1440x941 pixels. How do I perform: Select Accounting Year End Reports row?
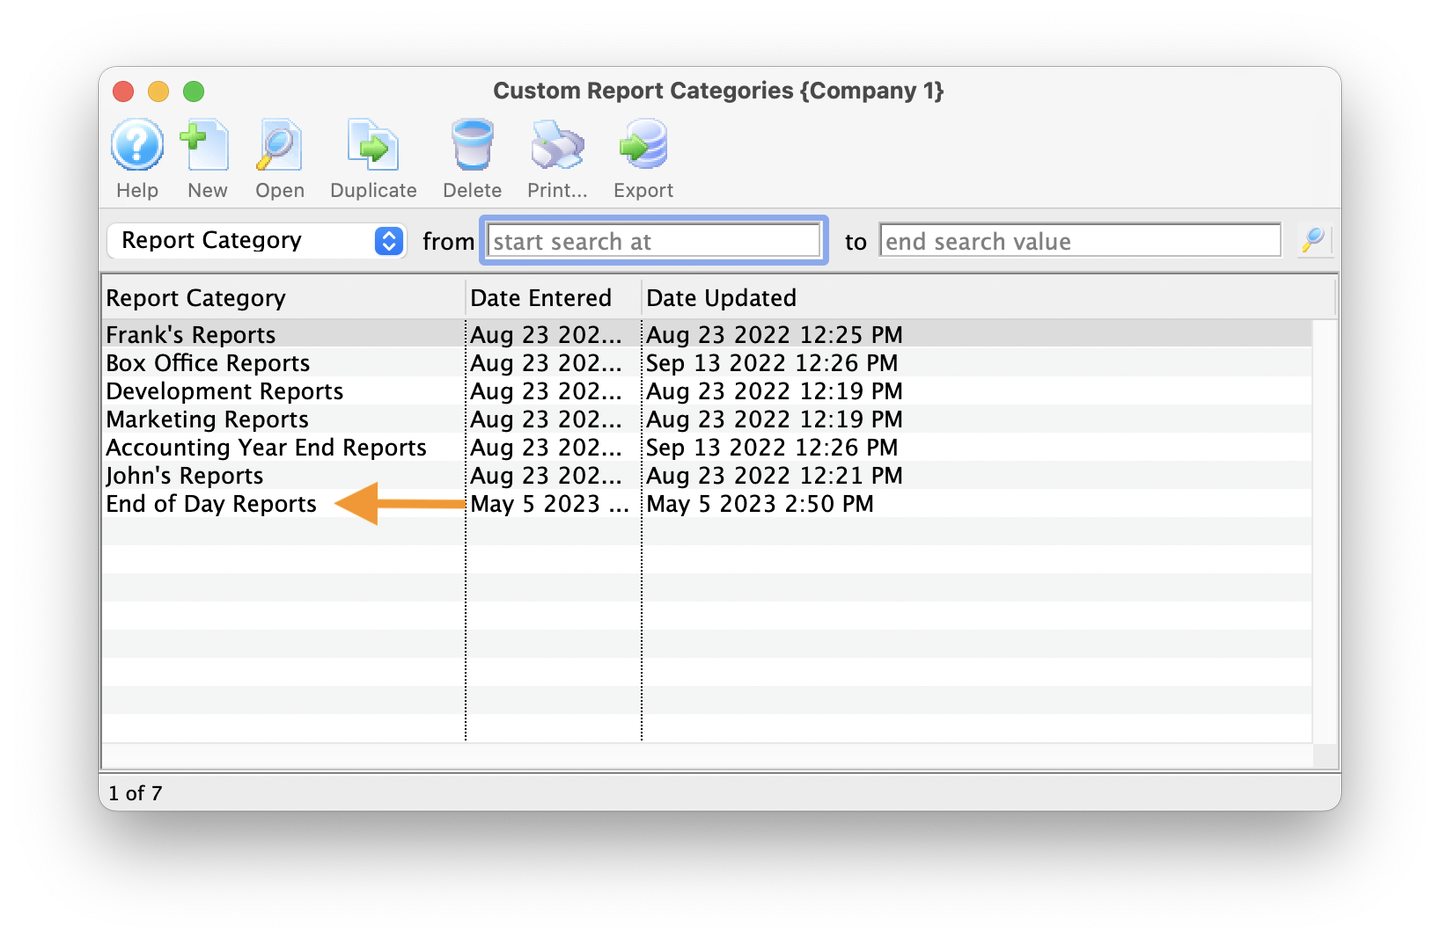pos(707,447)
